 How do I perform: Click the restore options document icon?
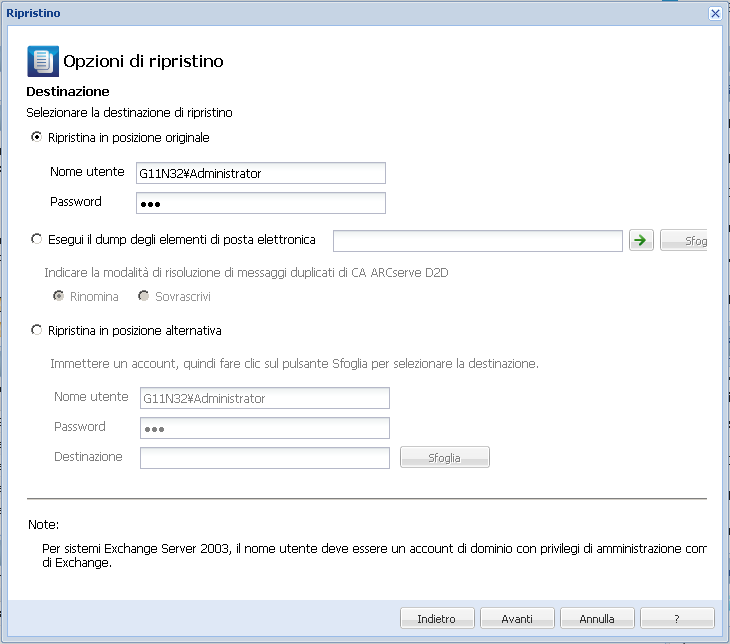42,61
